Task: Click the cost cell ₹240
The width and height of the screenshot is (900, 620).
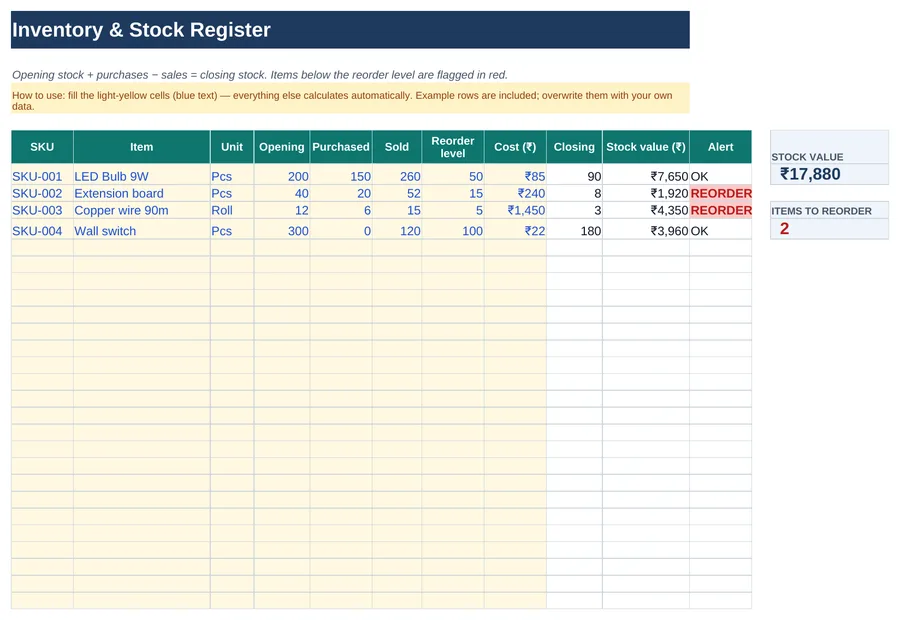Action: pyautogui.click(x=515, y=193)
